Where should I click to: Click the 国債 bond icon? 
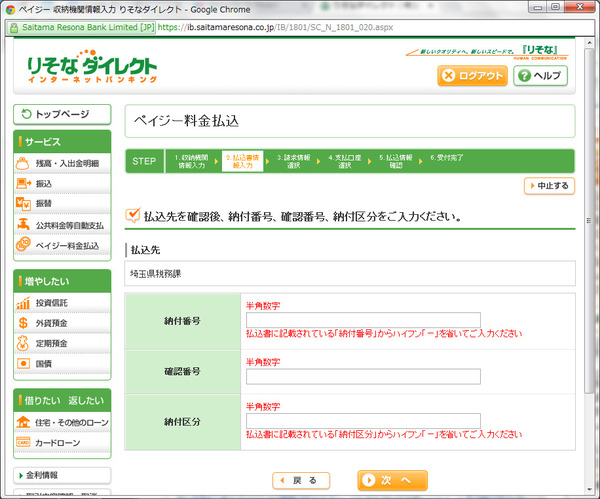coord(23,364)
